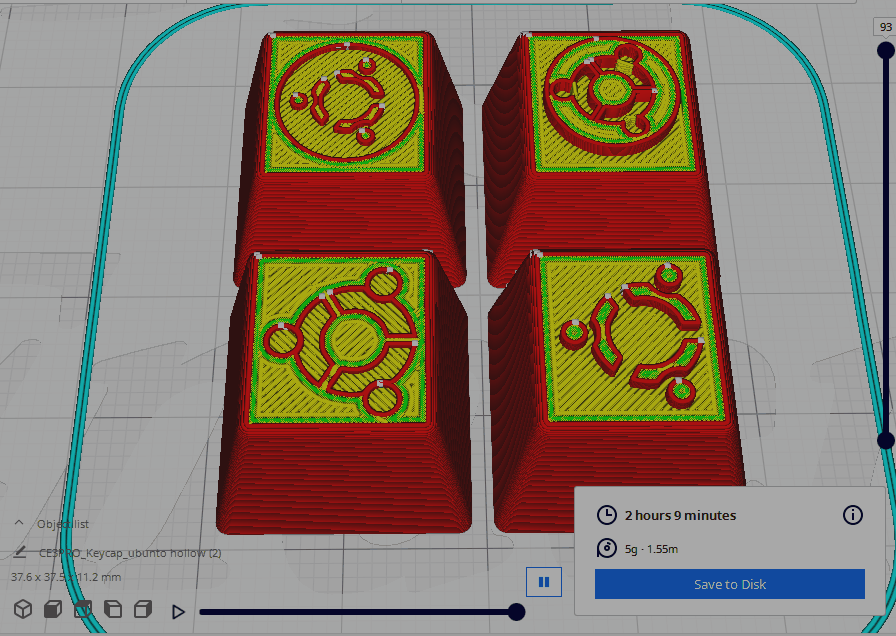The width and height of the screenshot is (896, 636).
Task: Click the simulation path slider handle
Action: (516, 611)
